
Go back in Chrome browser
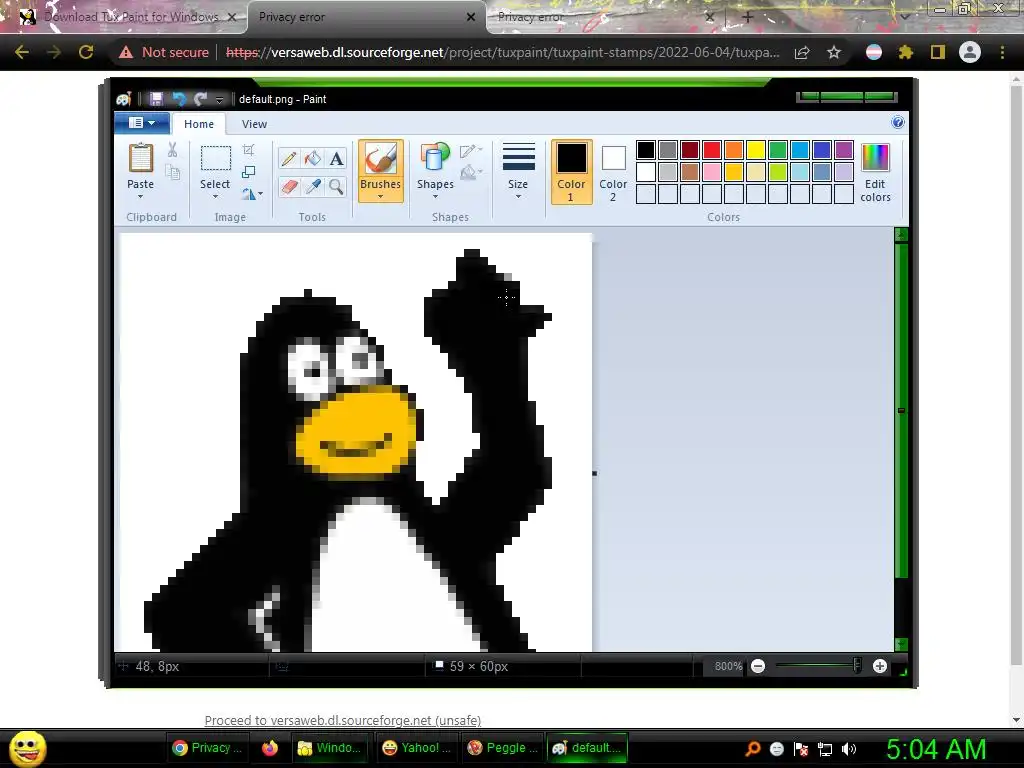22,52
